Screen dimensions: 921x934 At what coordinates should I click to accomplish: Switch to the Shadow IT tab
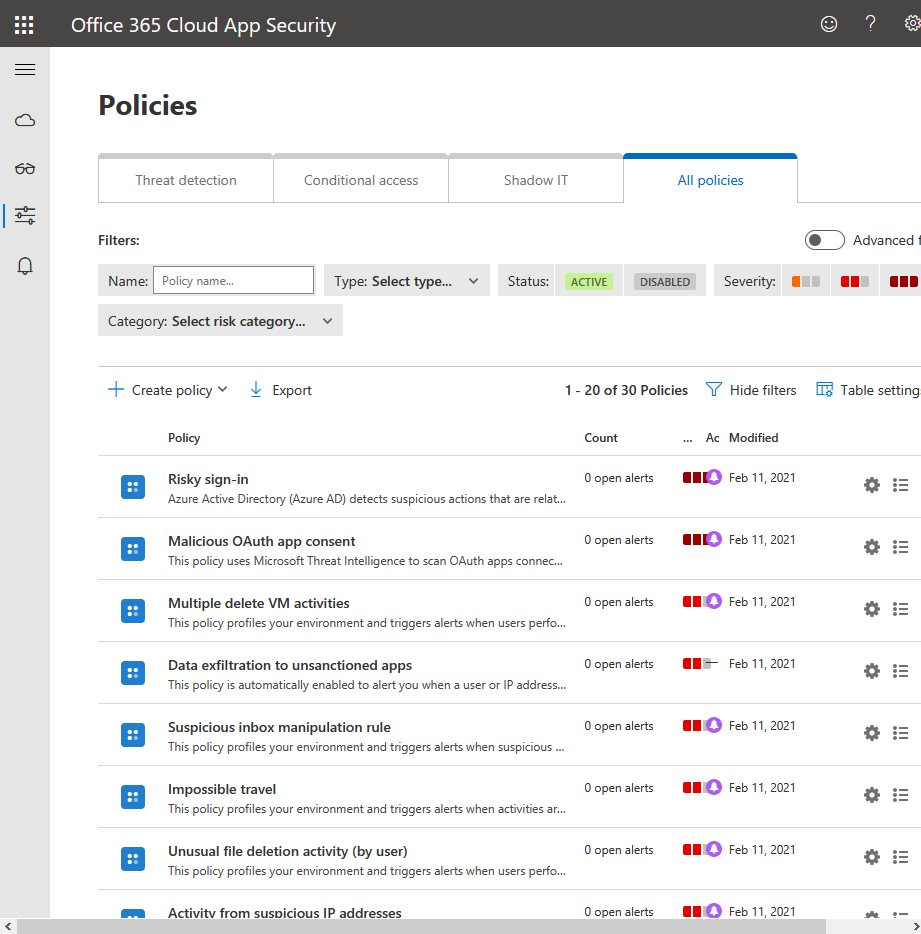(x=535, y=180)
